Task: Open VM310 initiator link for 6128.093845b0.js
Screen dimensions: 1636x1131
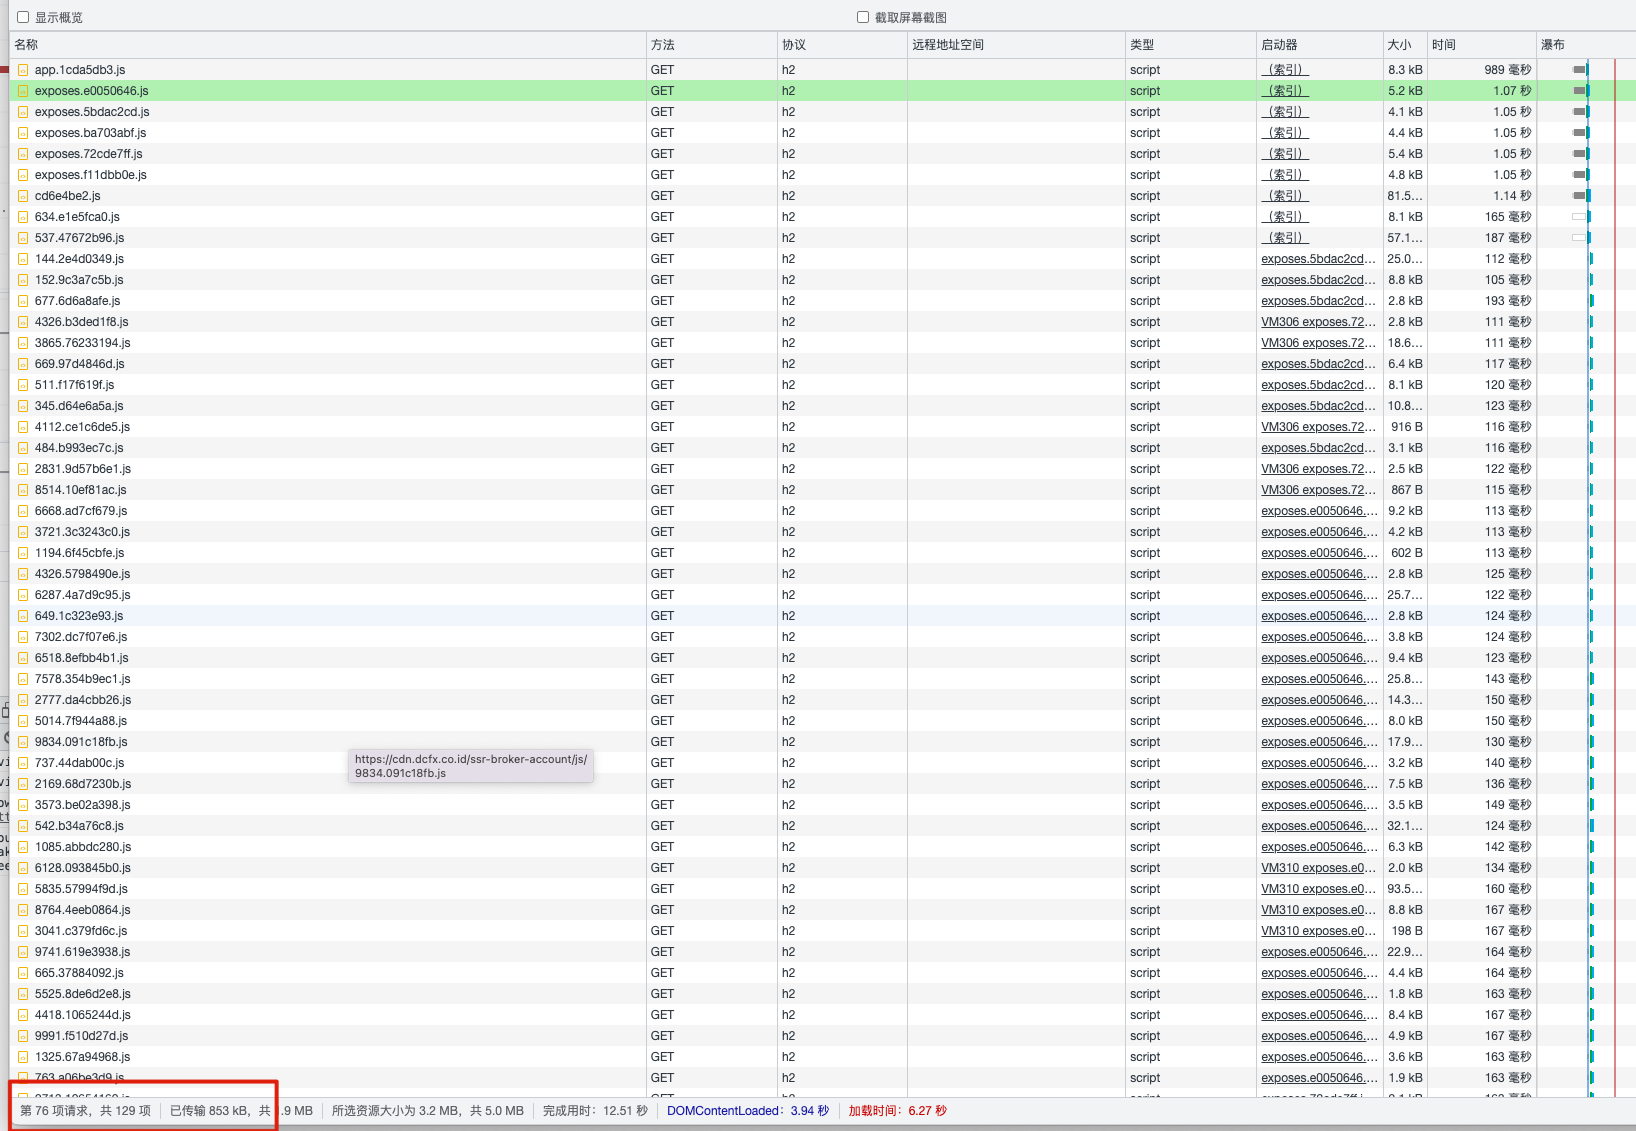Action: [x=1319, y=868]
